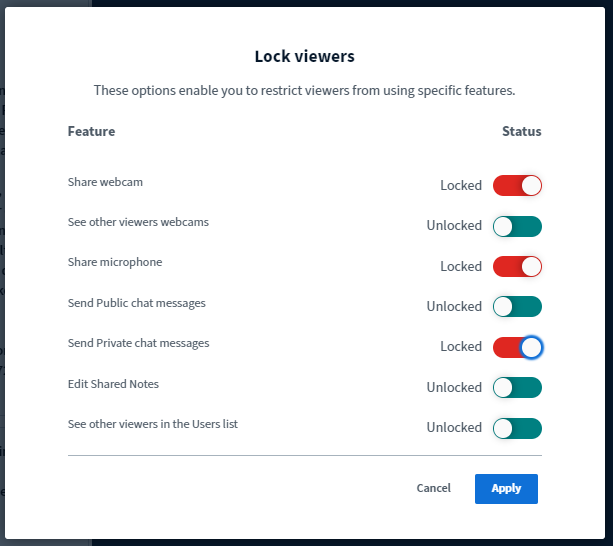
Task: Lock Send Public chat messages switch
Action: 517,306
